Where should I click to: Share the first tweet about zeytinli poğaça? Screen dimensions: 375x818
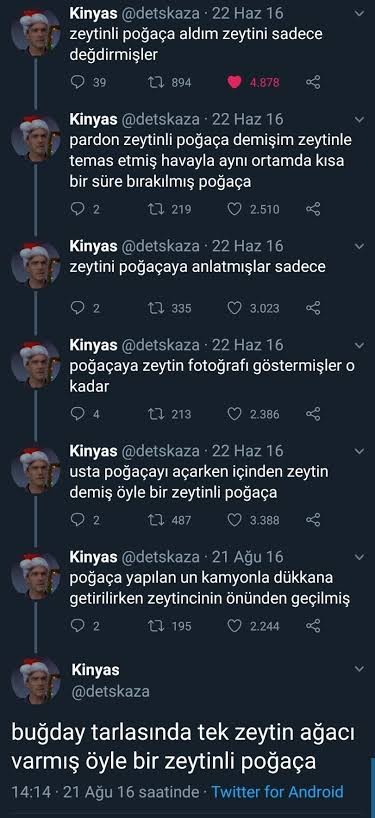click(x=313, y=82)
